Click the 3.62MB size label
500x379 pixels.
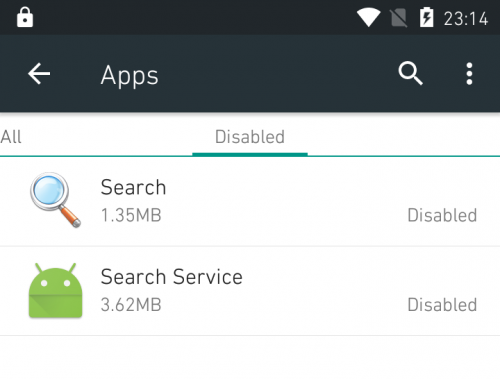coord(131,305)
